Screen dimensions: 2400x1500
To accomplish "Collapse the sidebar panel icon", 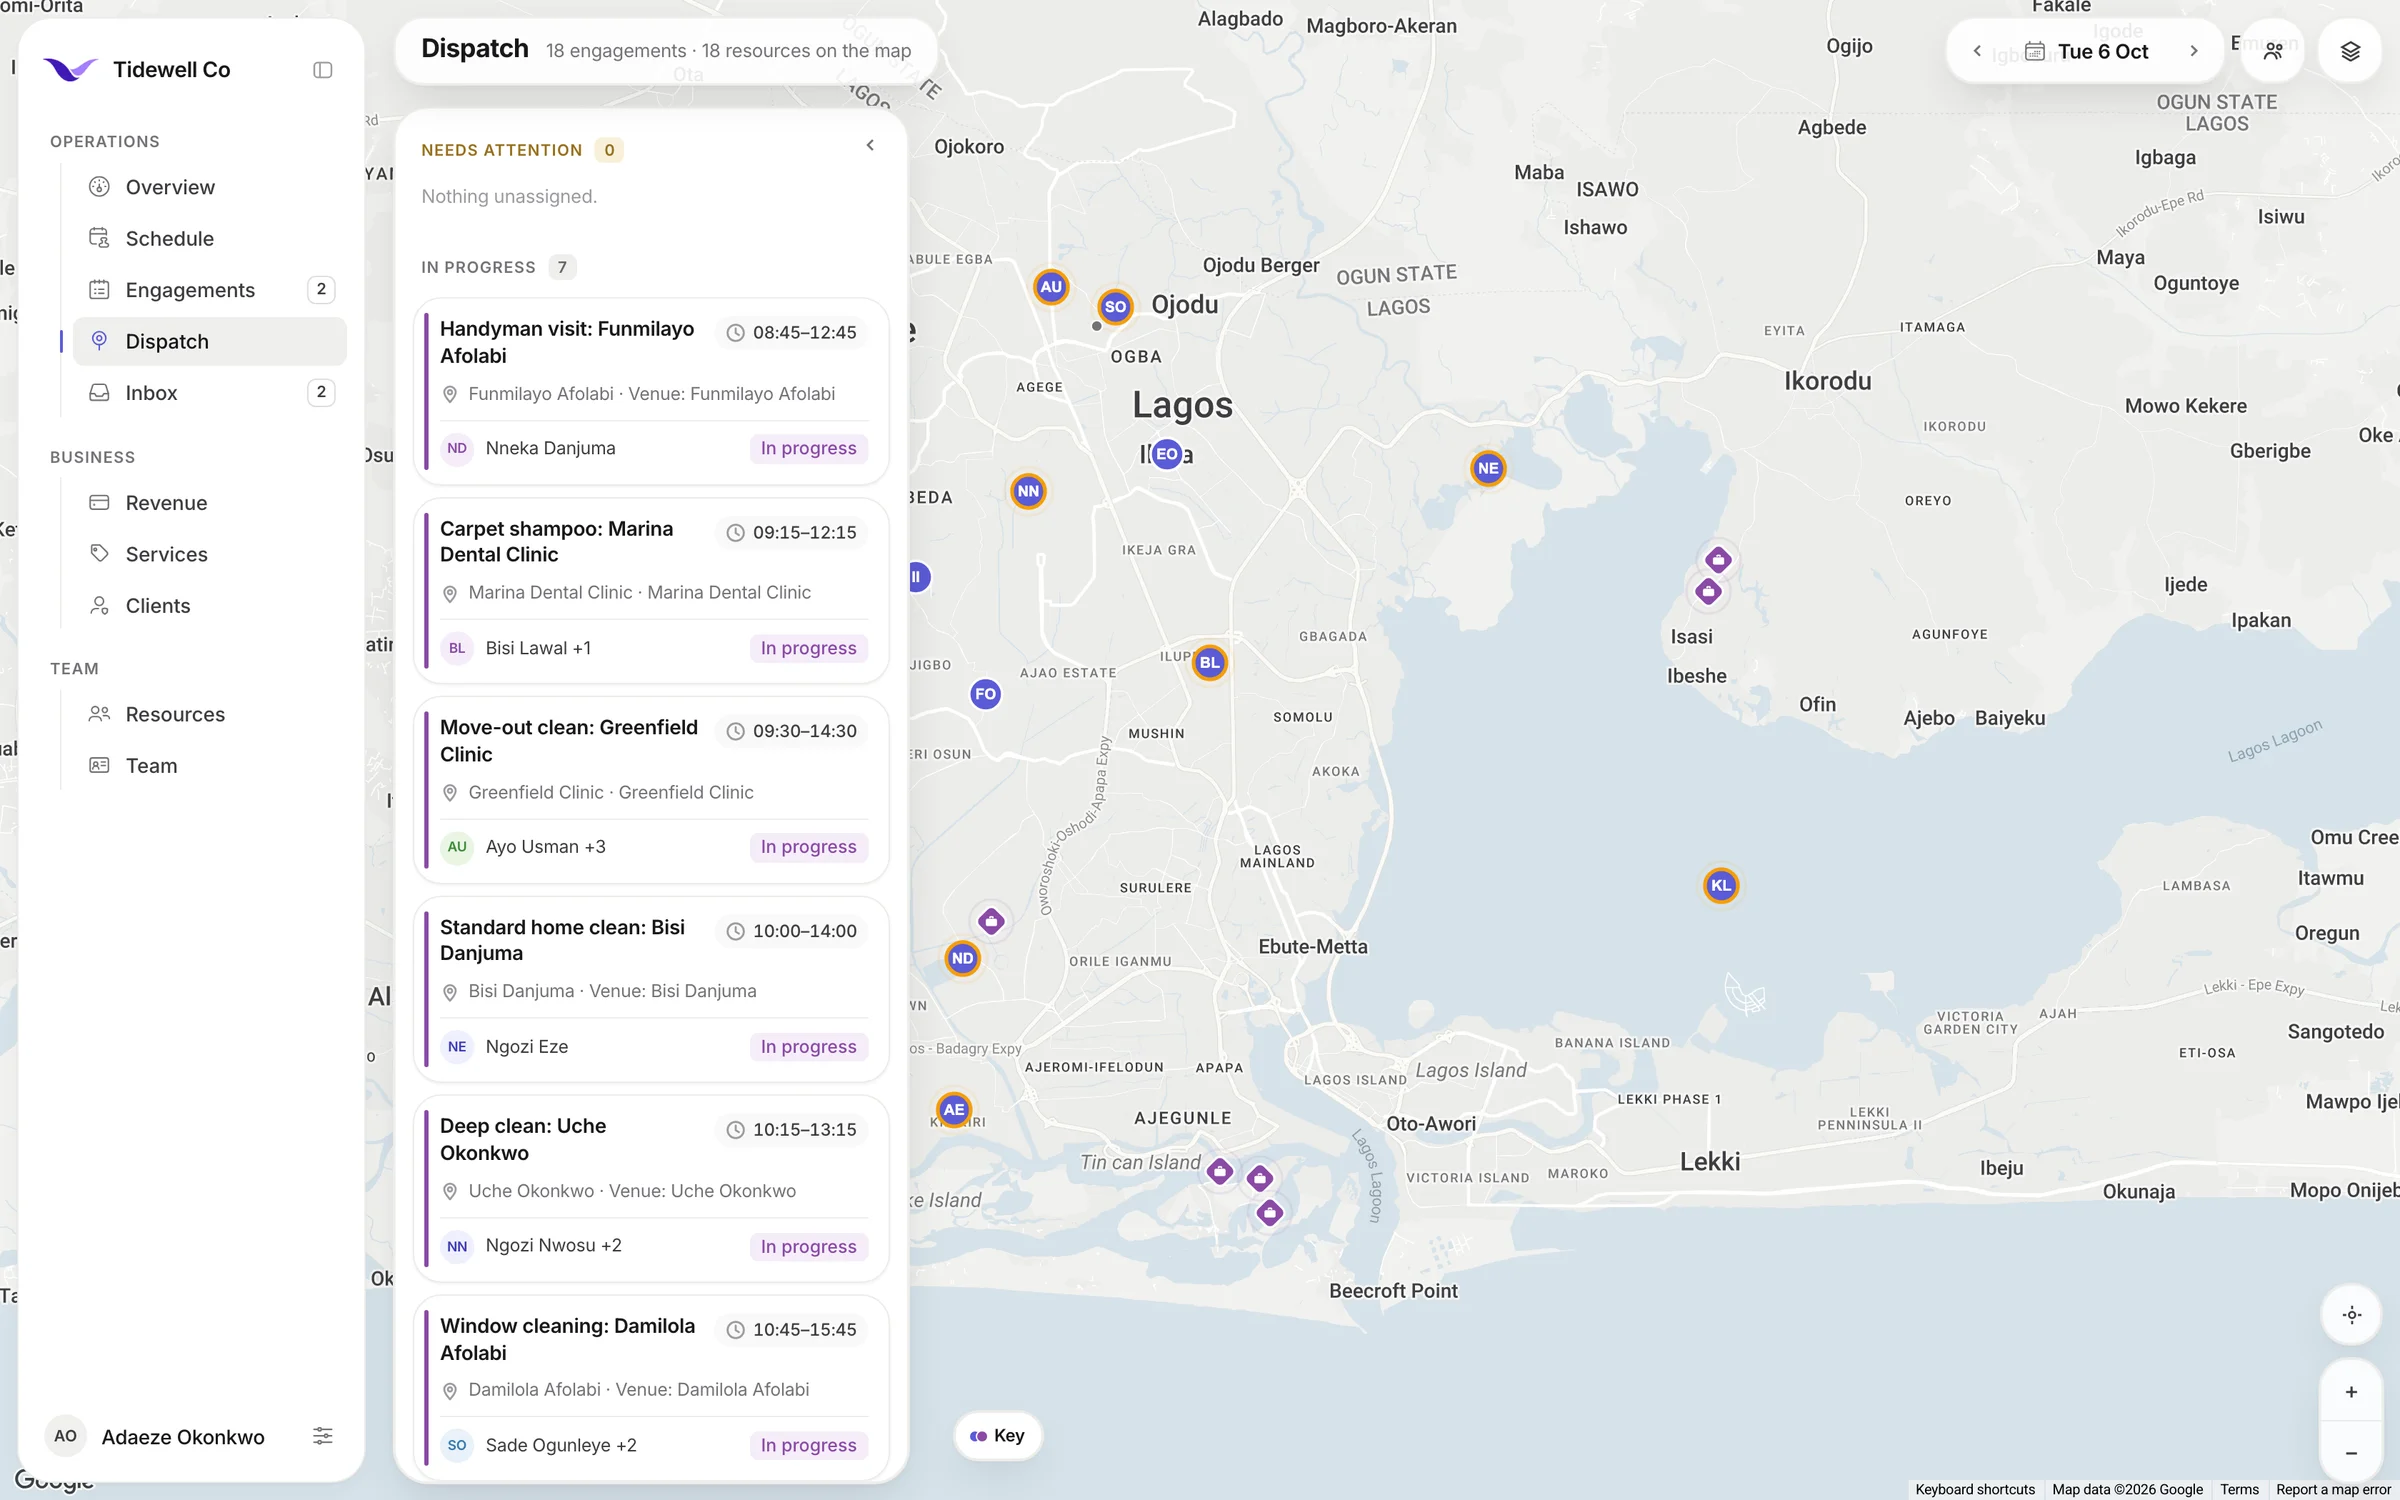I will point(322,70).
